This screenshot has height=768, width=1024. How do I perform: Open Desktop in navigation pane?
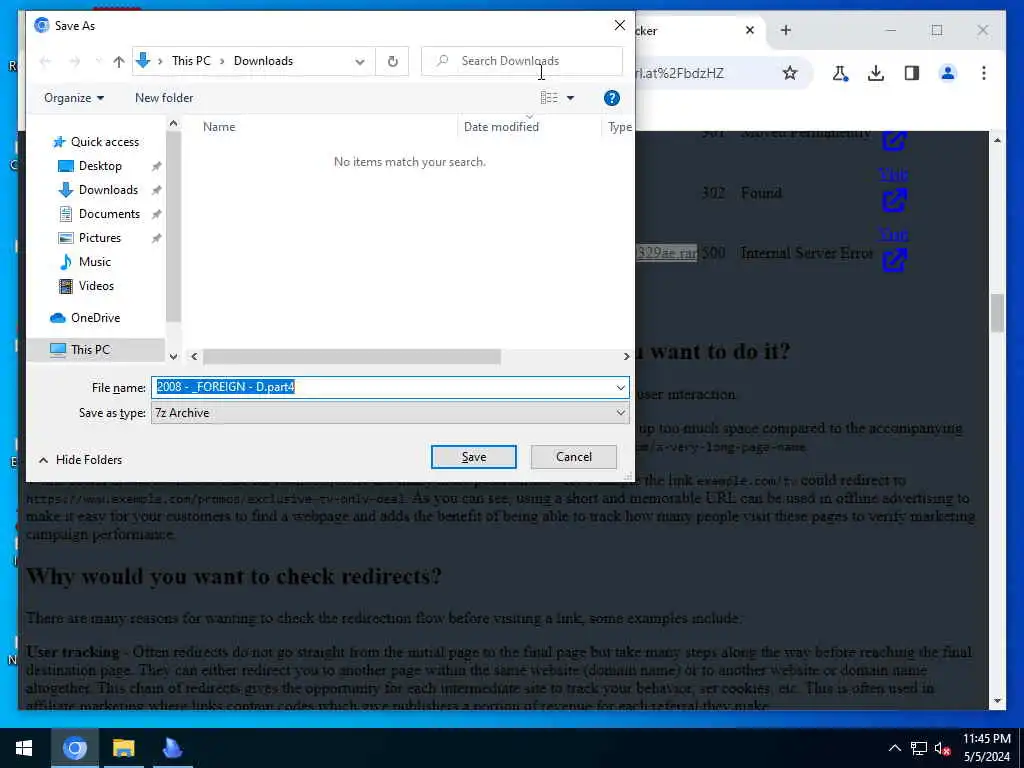point(100,166)
